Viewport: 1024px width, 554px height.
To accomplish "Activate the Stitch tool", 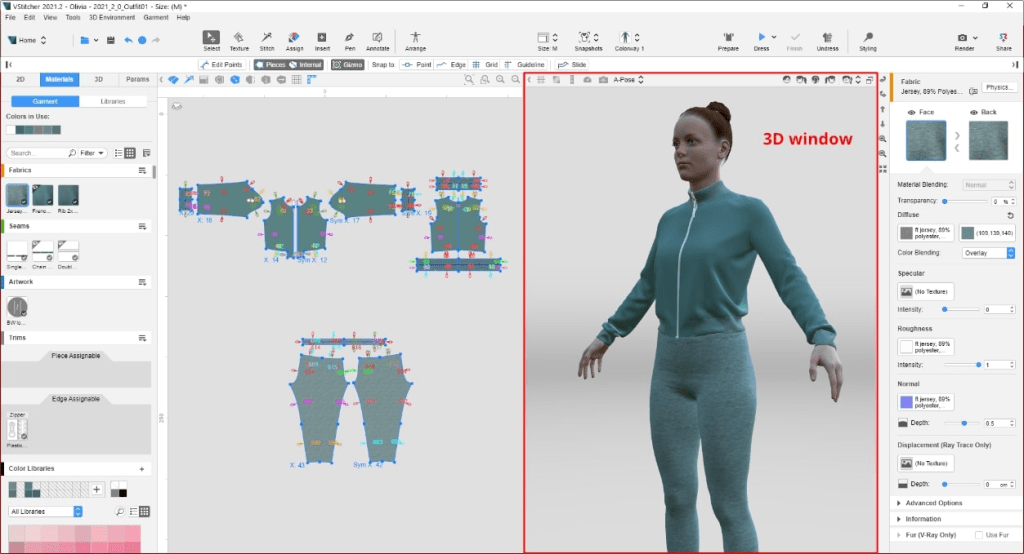I will coord(267,38).
